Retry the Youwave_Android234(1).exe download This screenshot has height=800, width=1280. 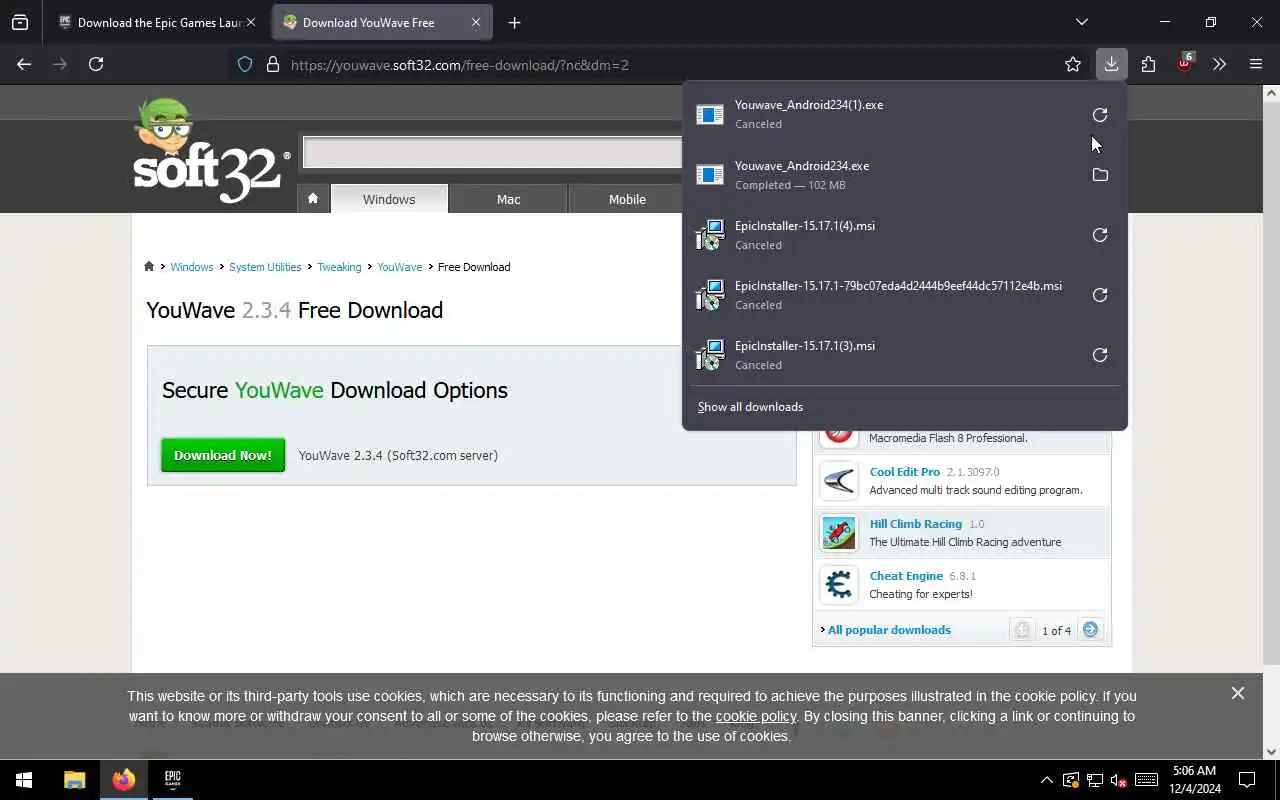click(1100, 115)
